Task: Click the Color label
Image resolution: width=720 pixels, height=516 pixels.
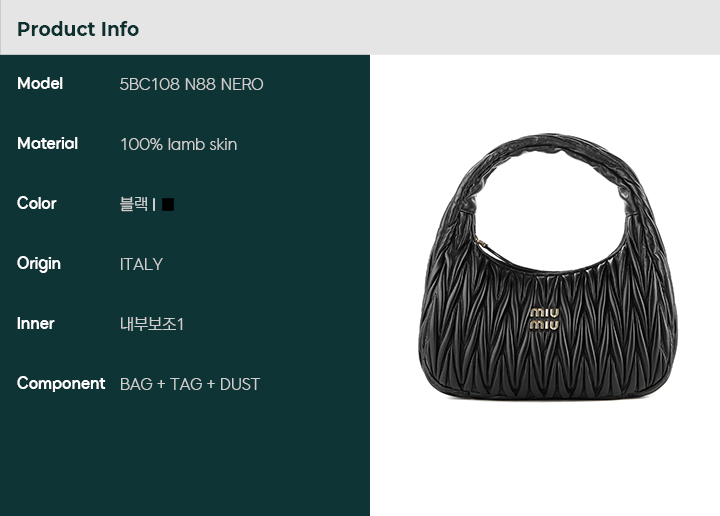Action: (37, 203)
